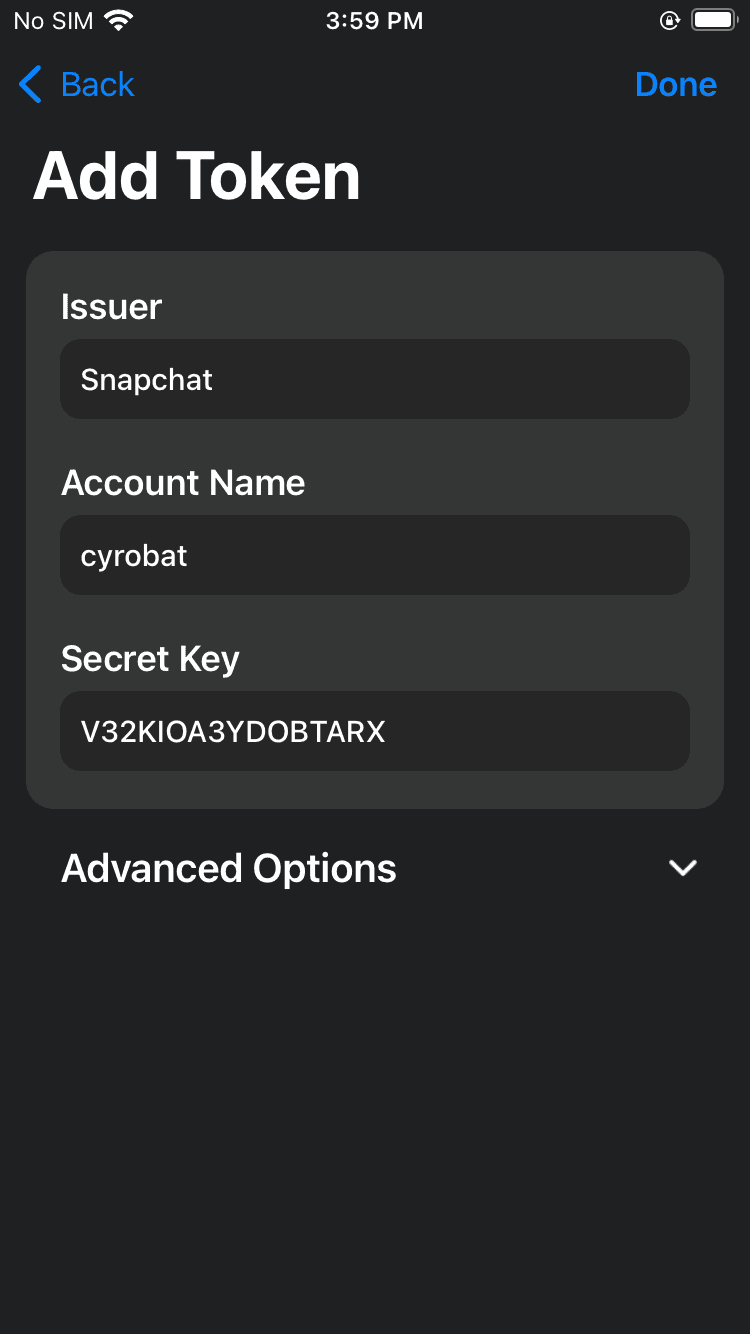The height and width of the screenshot is (1334, 750).
Task: Tap the battery indicator icon
Action: [x=714, y=20]
